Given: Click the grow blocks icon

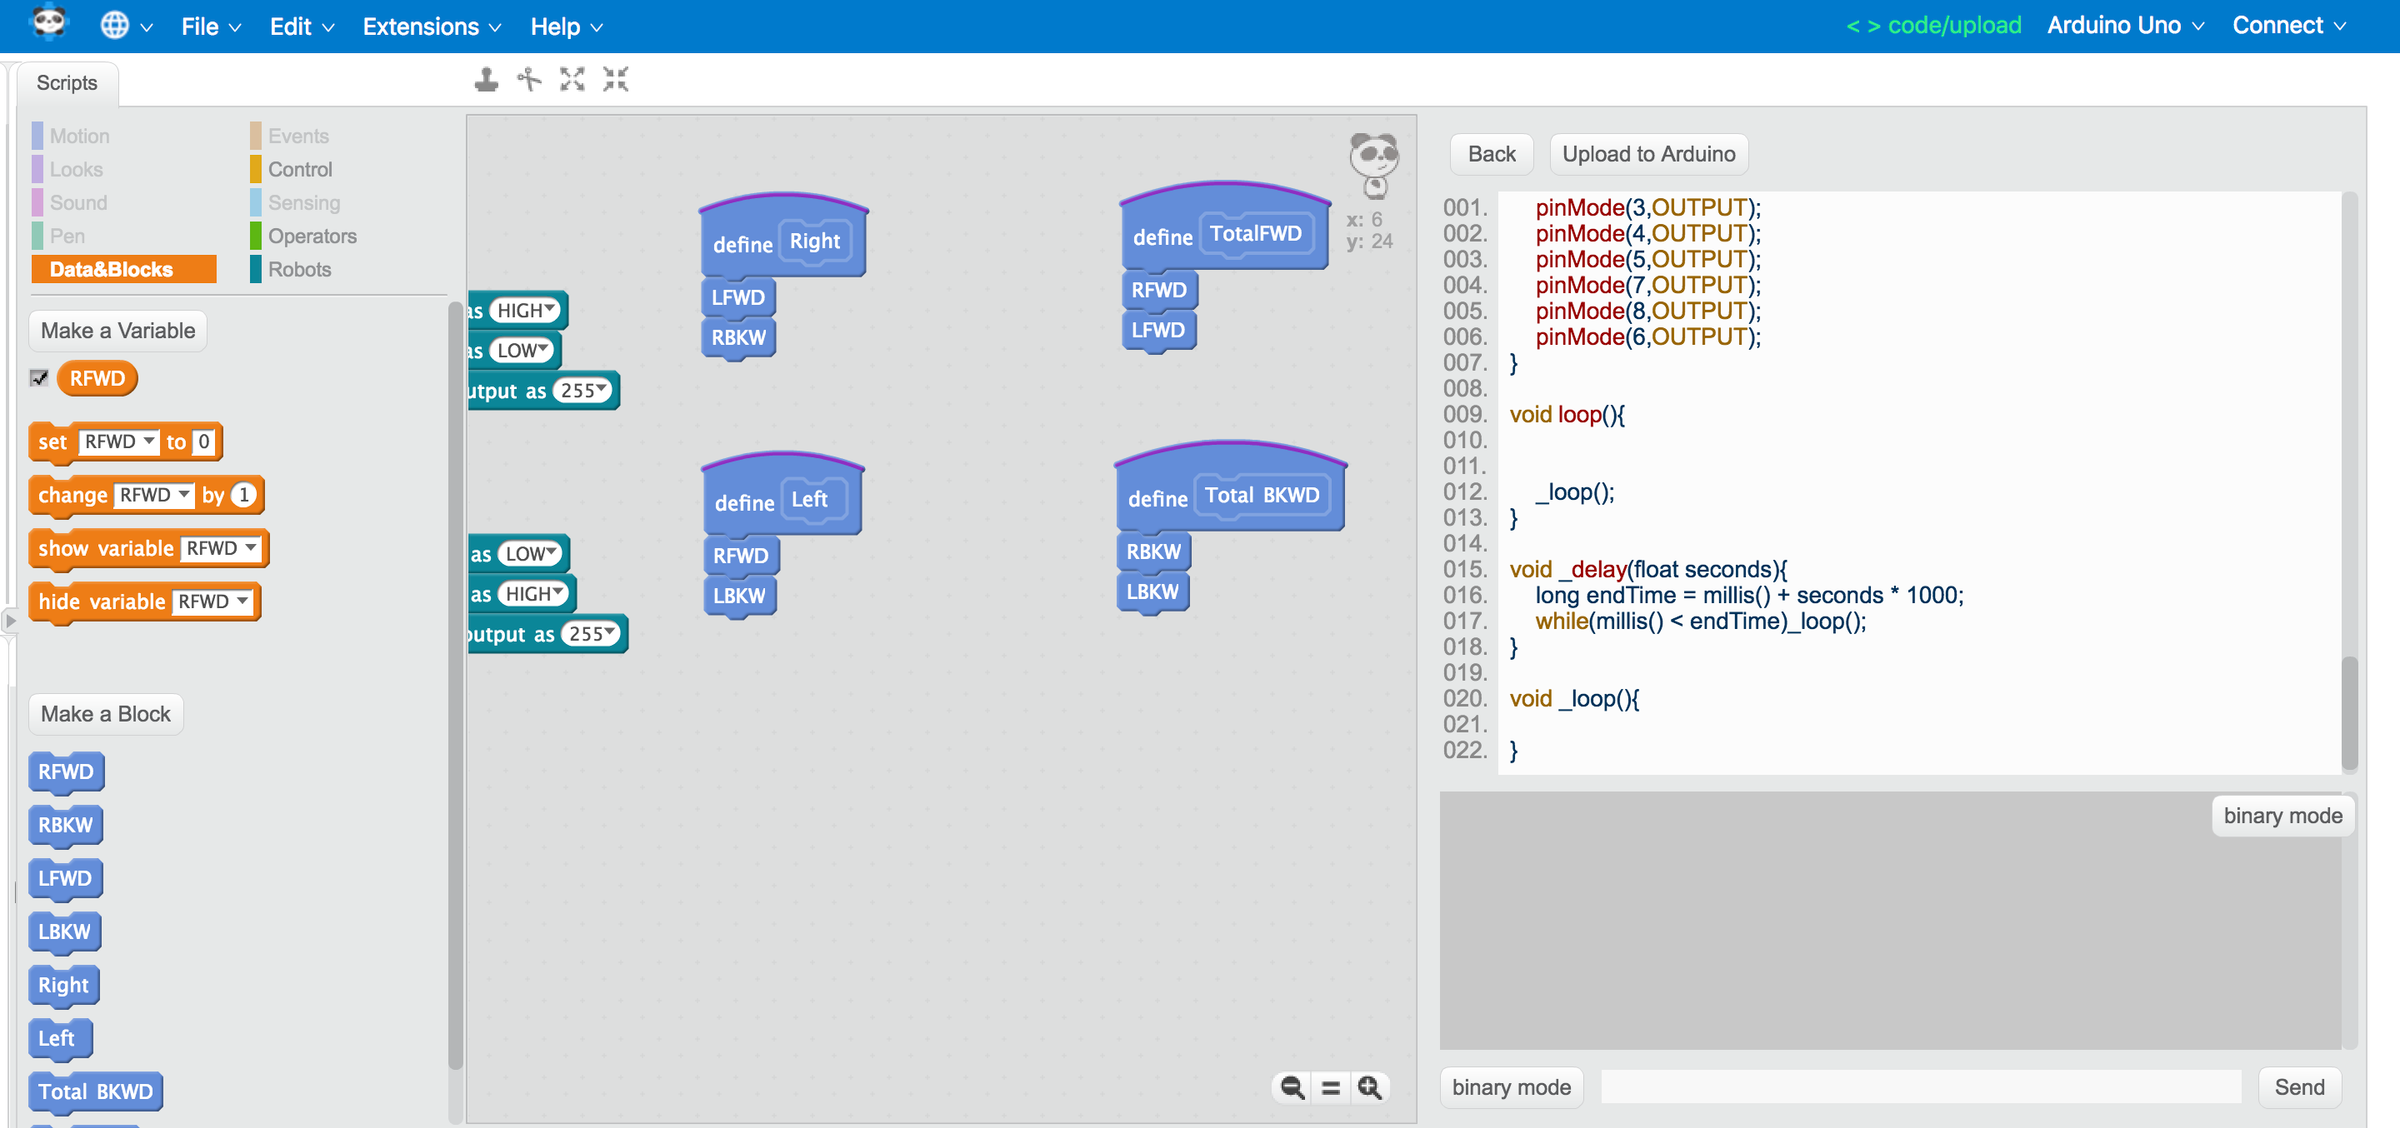Looking at the screenshot, I should (571, 79).
